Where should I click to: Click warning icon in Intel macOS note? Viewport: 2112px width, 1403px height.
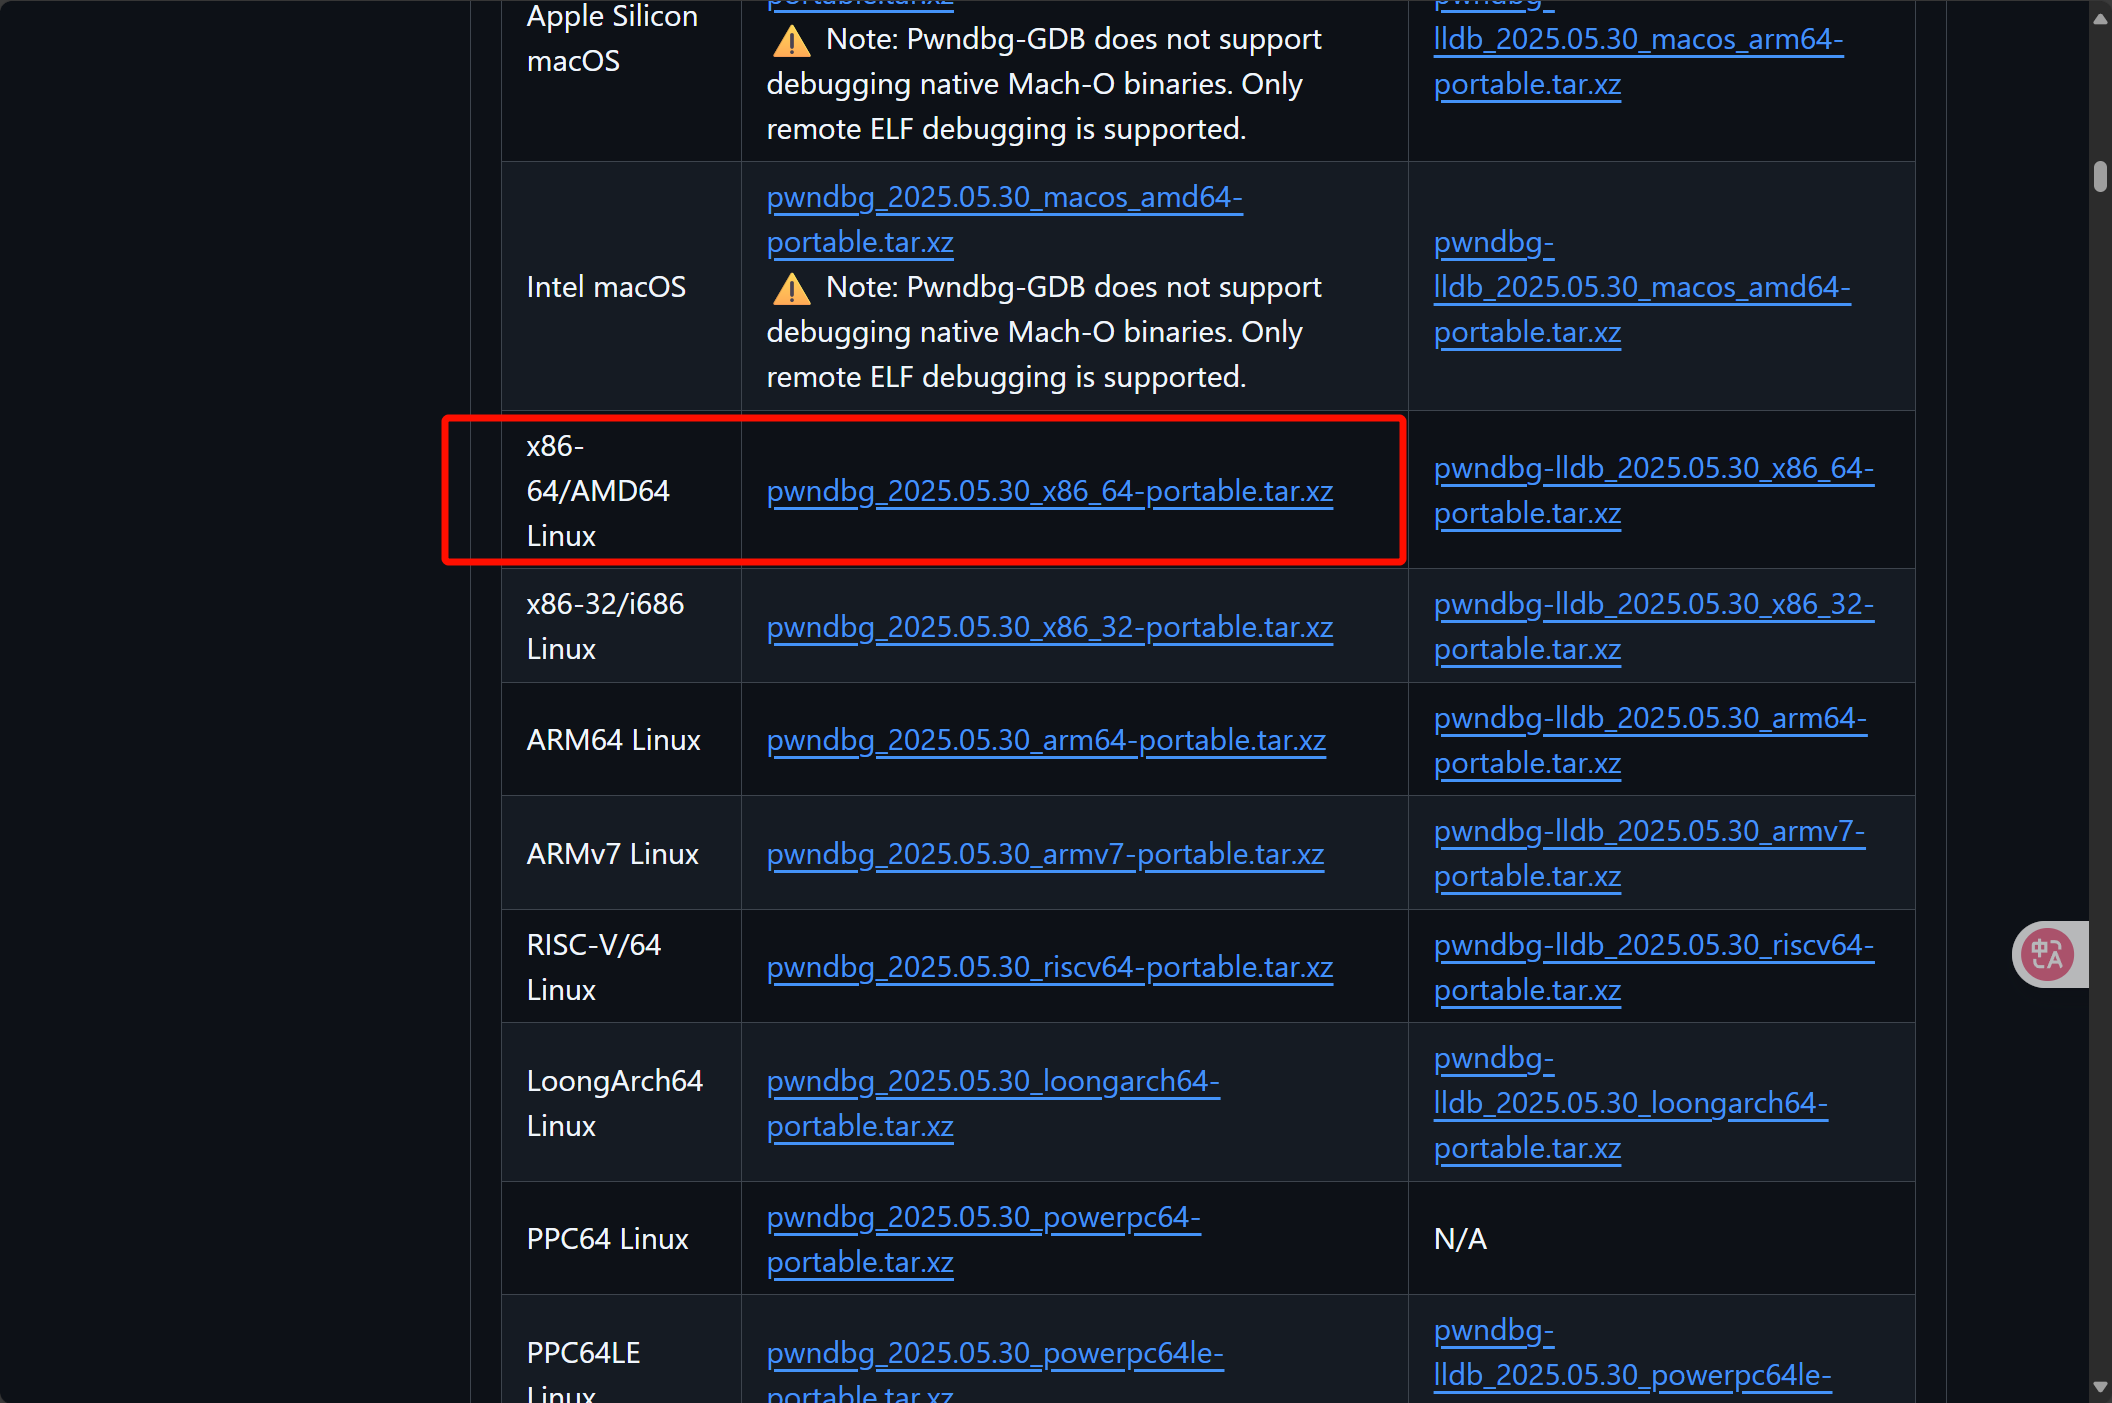(x=791, y=289)
